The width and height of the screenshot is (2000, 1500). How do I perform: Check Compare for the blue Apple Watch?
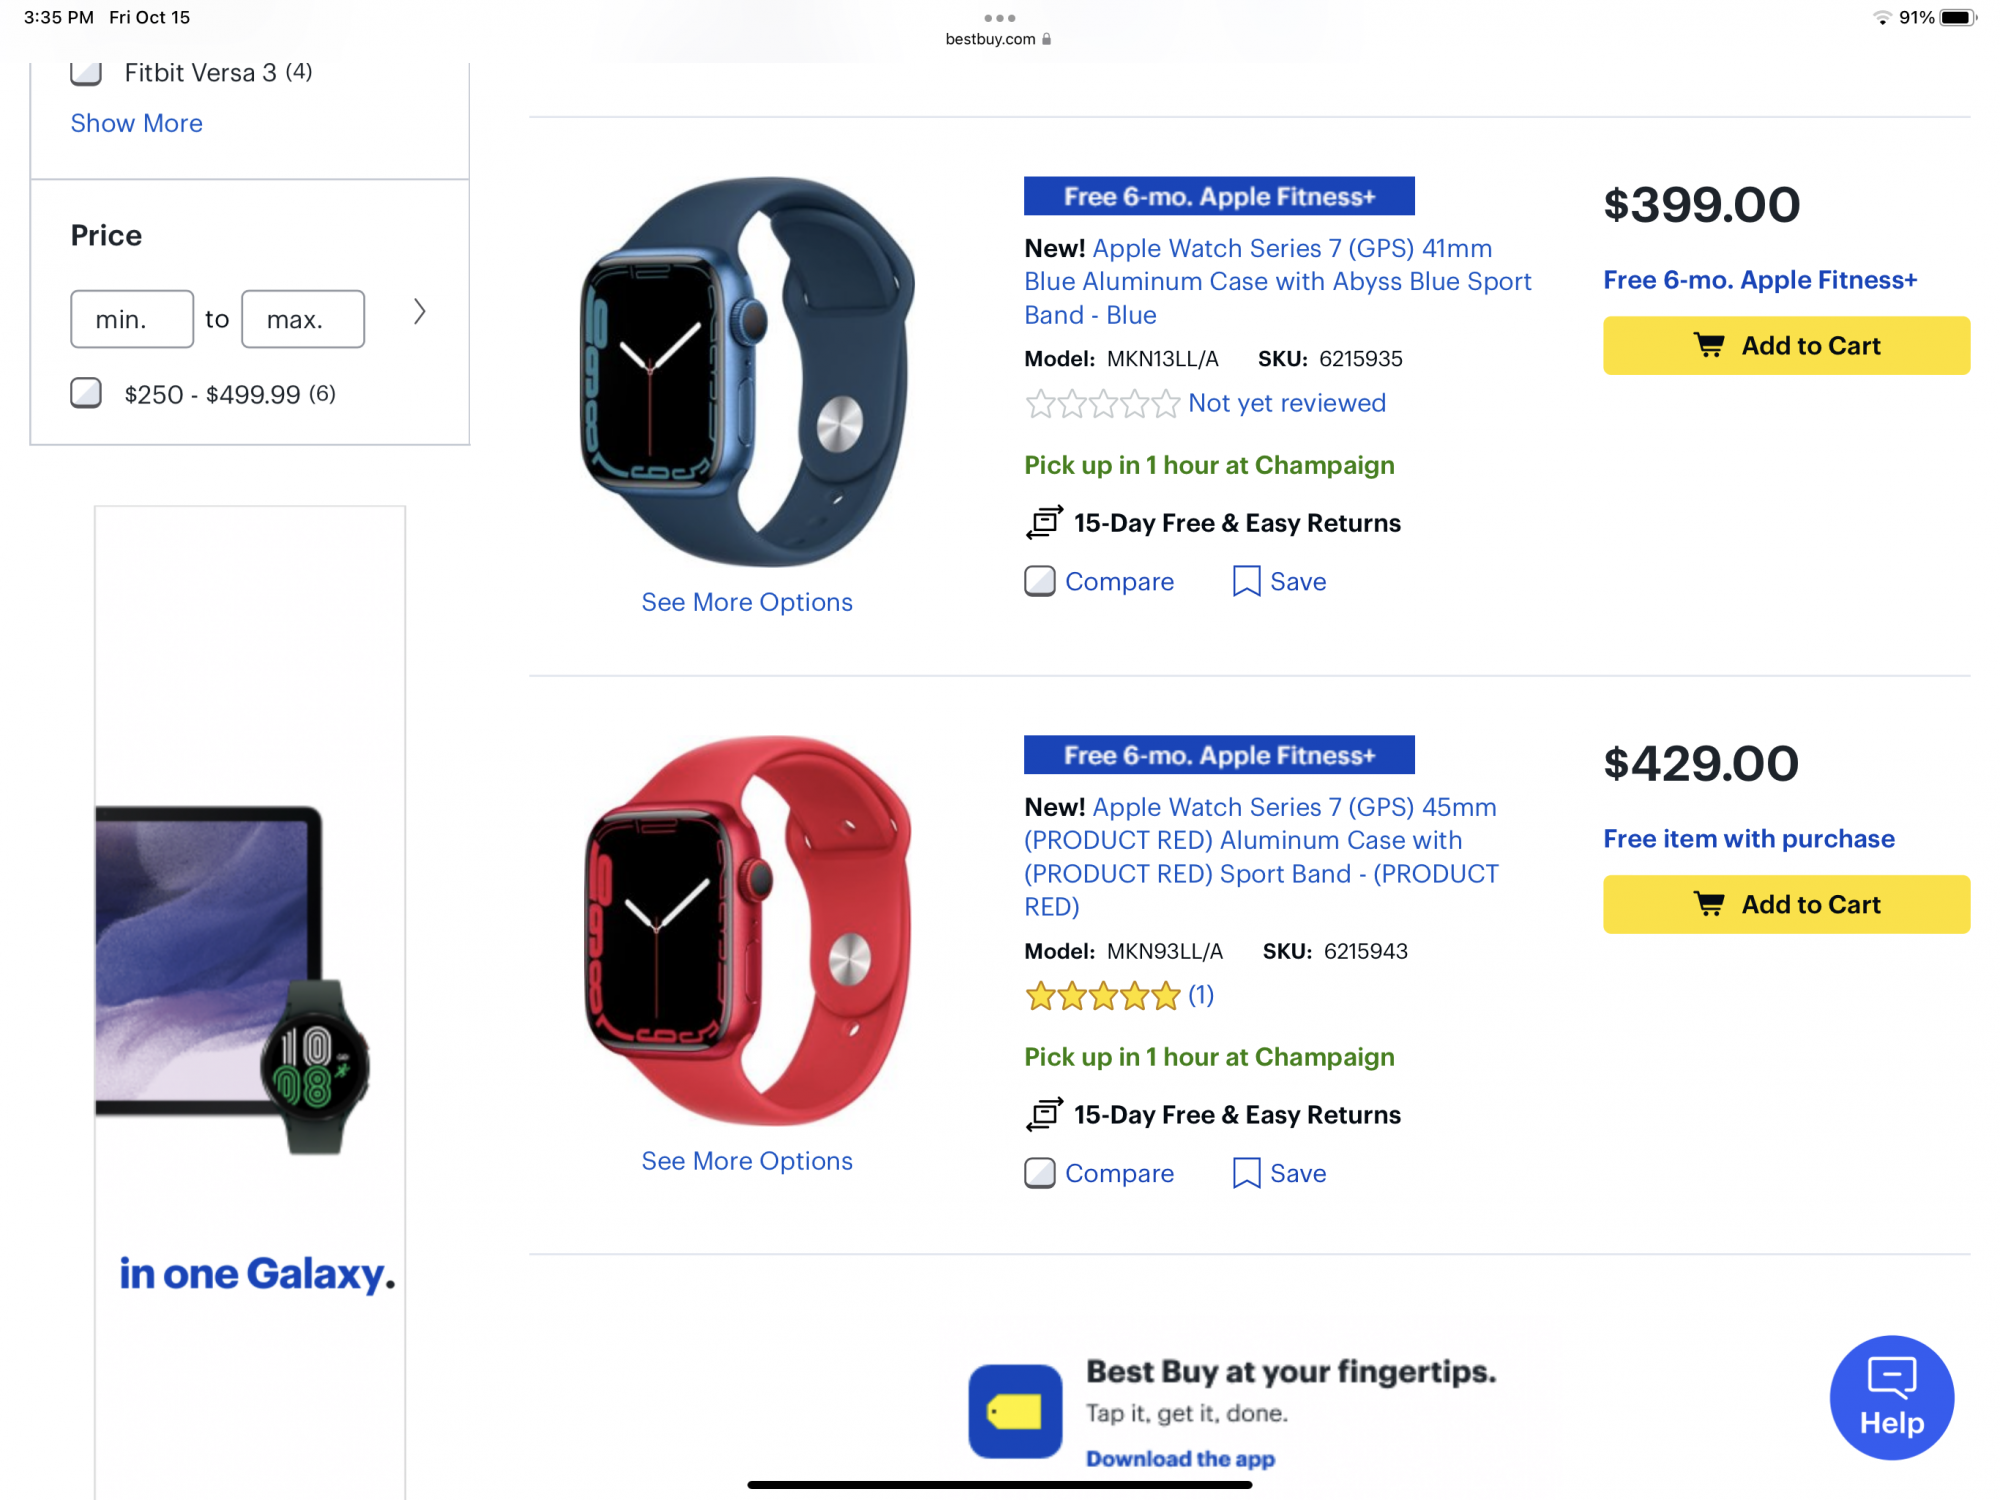click(x=1040, y=581)
